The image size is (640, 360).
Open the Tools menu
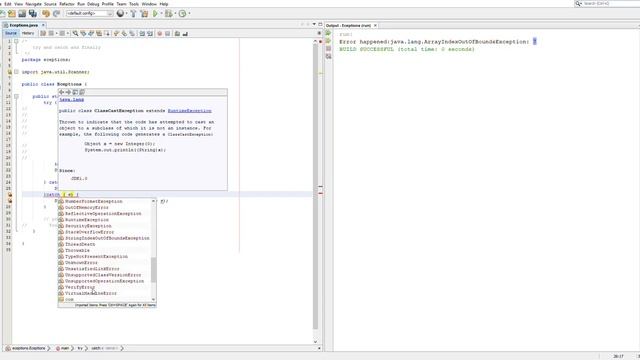(x=134, y=4)
